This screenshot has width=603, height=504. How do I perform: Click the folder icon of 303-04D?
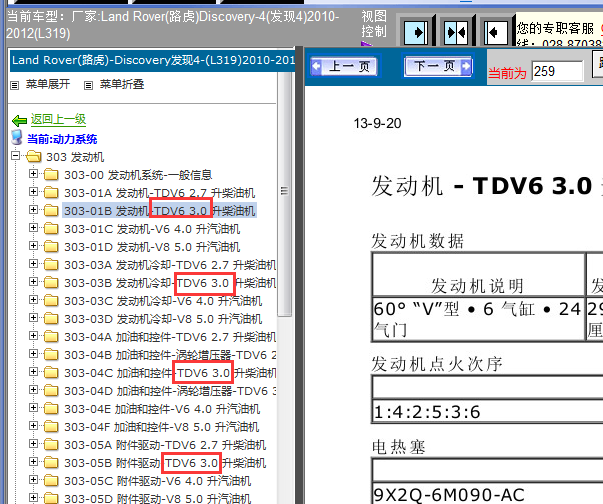(x=51, y=391)
